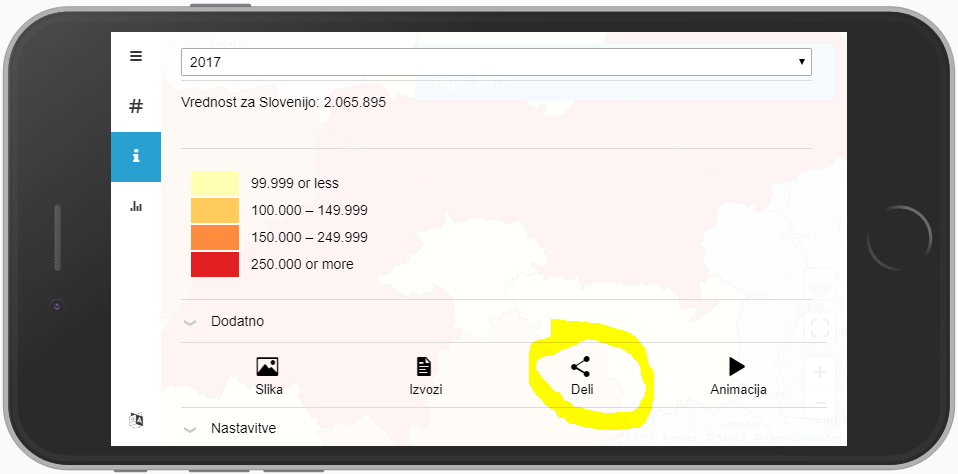Click the Izvozi export document icon
Image resolution: width=958 pixels, height=474 pixels.
point(424,366)
